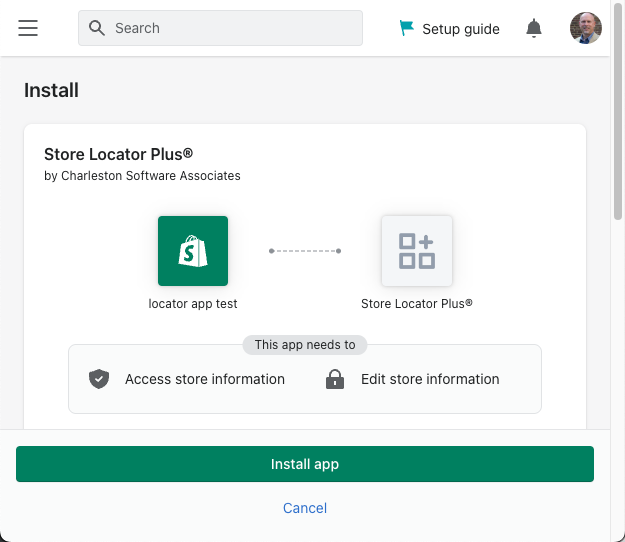Click the Charleston Software Associates developer name
The height and width of the screenshot is (542, 625).
pos(151,176)
